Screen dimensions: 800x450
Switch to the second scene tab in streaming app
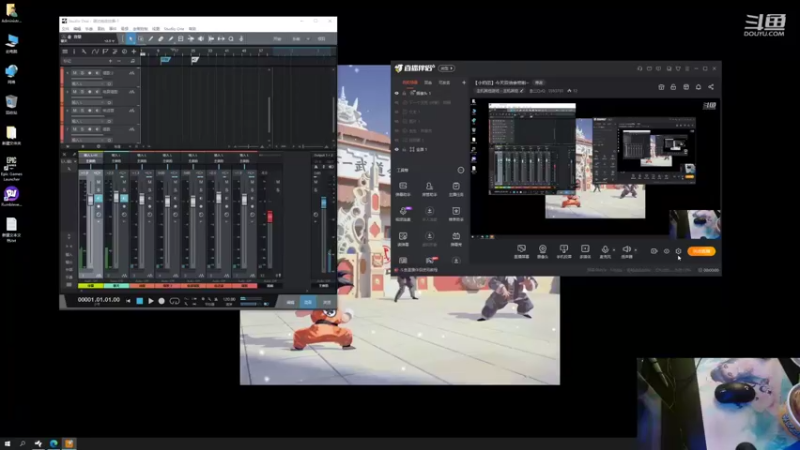pos(428,83)
